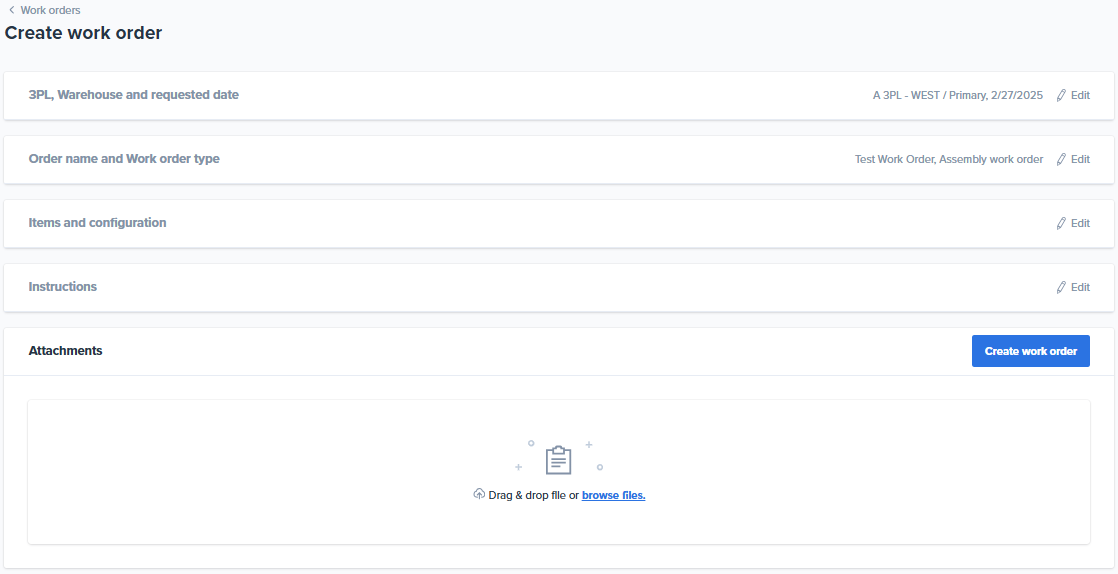Edit Order name and Work order type
1118x574 pixels.
[x=1073, y=159]
